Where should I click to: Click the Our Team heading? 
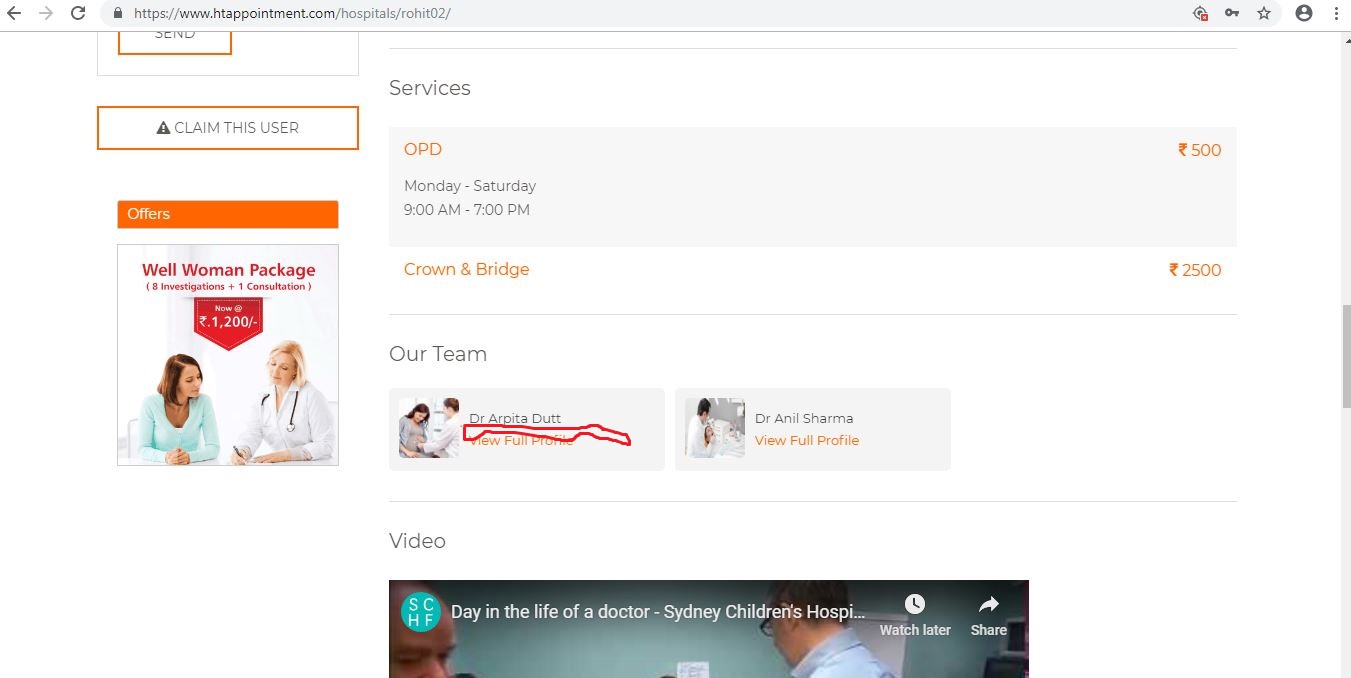coord(438,354)
